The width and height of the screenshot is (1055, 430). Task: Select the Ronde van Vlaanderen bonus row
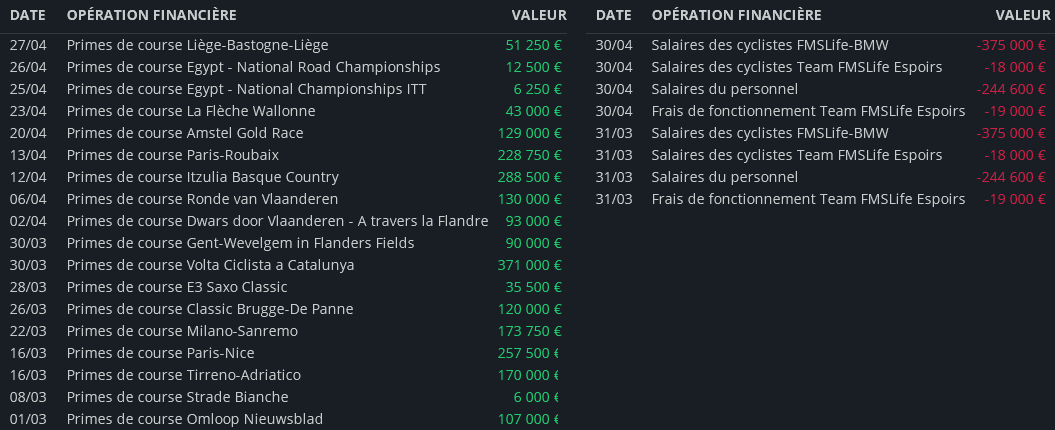click(202, 199)
